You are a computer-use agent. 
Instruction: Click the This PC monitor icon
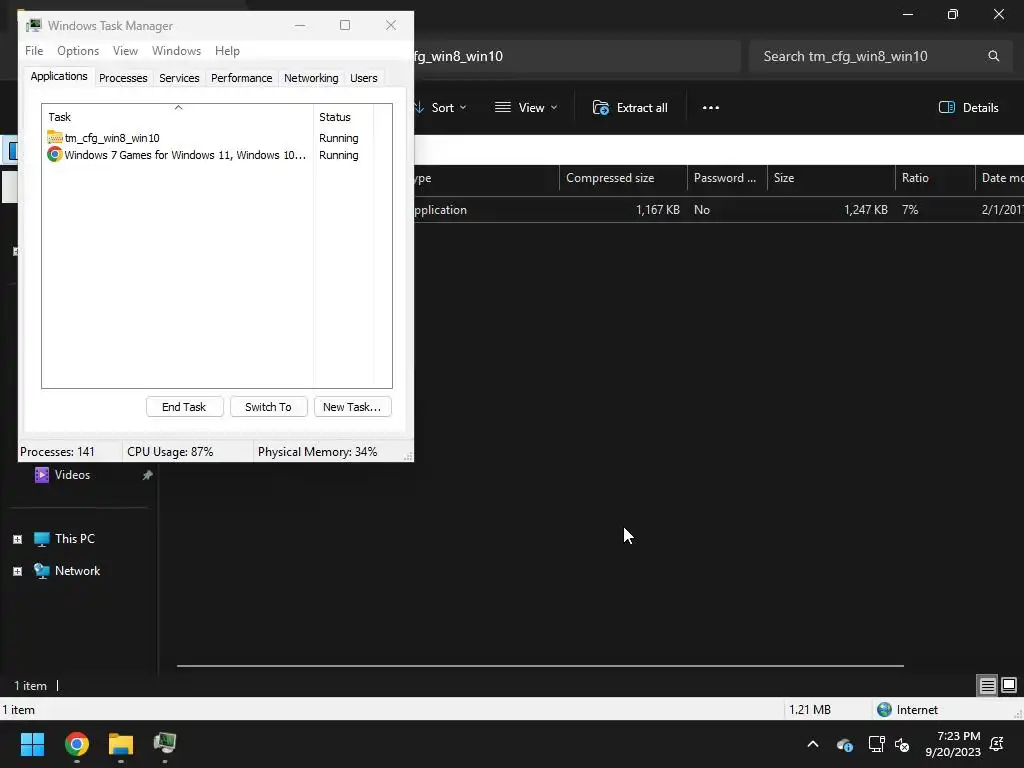coord(42,539)
